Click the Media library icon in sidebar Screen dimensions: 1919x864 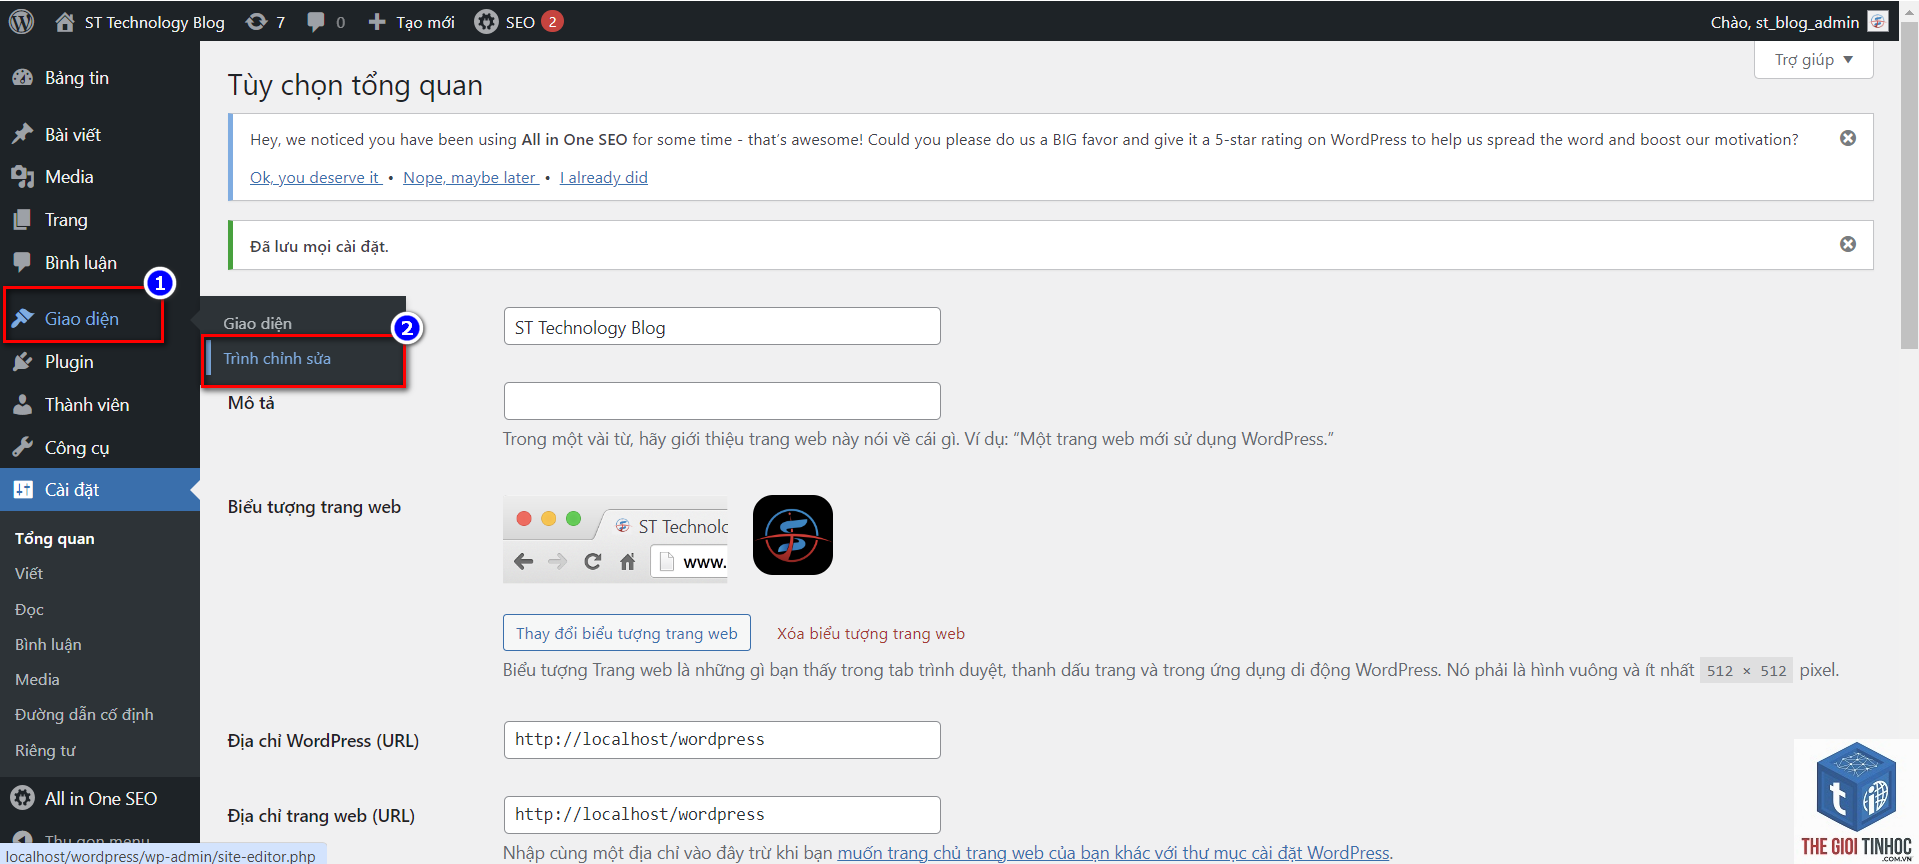pos(22,177)
